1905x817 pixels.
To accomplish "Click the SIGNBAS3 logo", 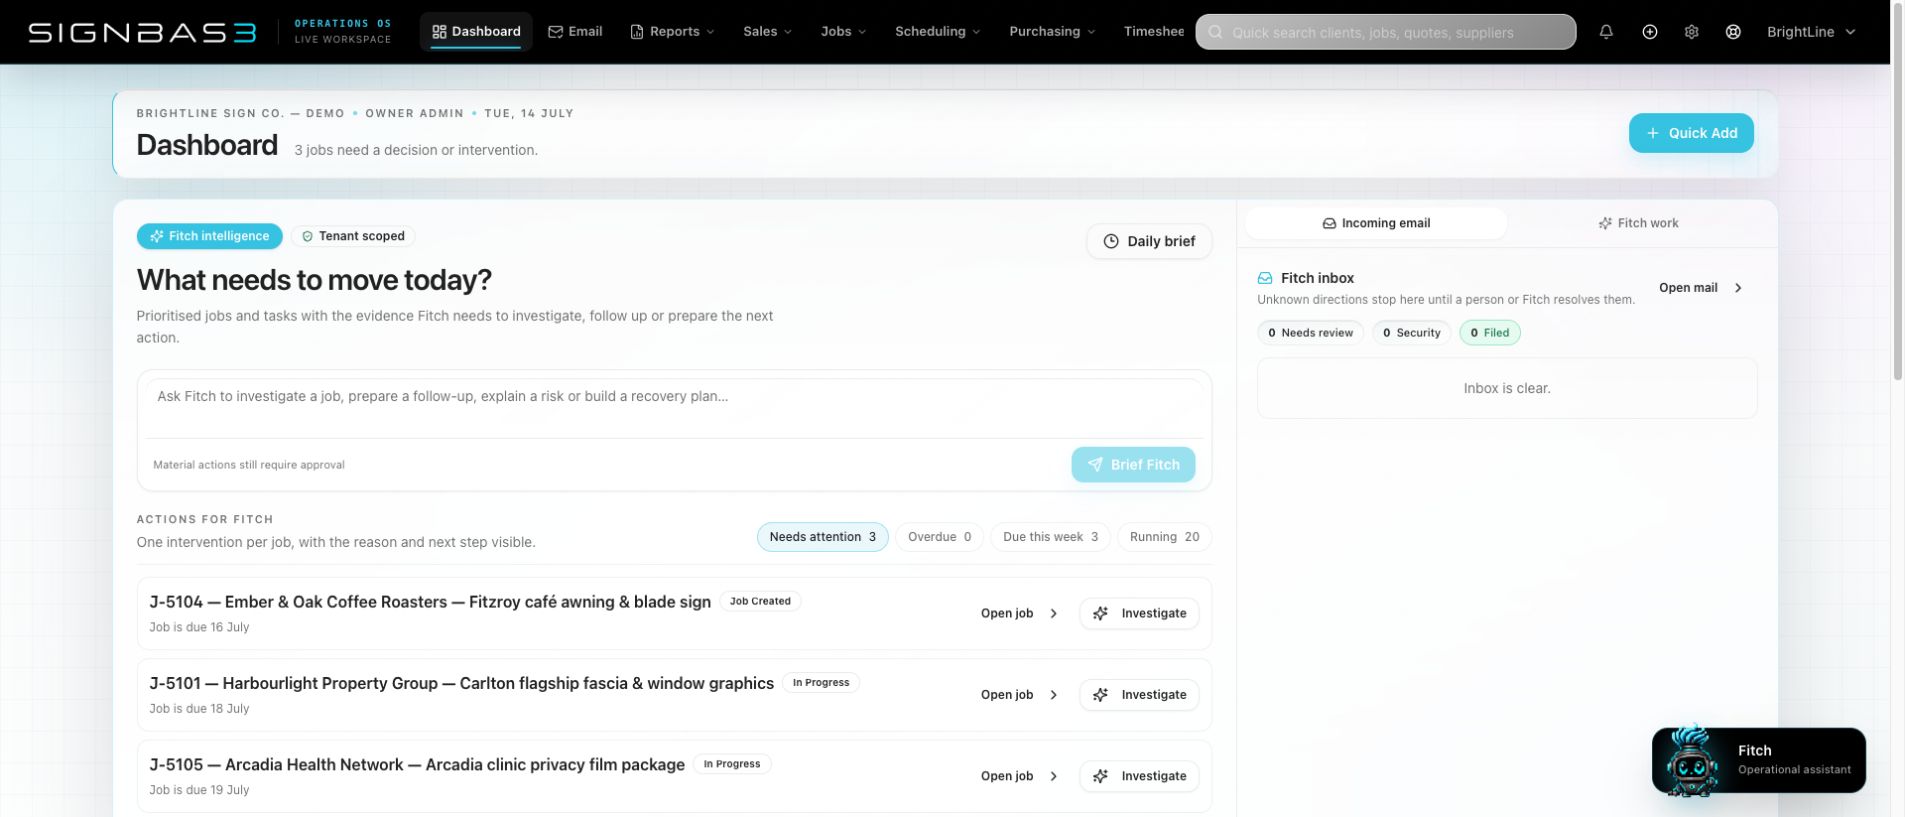I will point(142,32).
